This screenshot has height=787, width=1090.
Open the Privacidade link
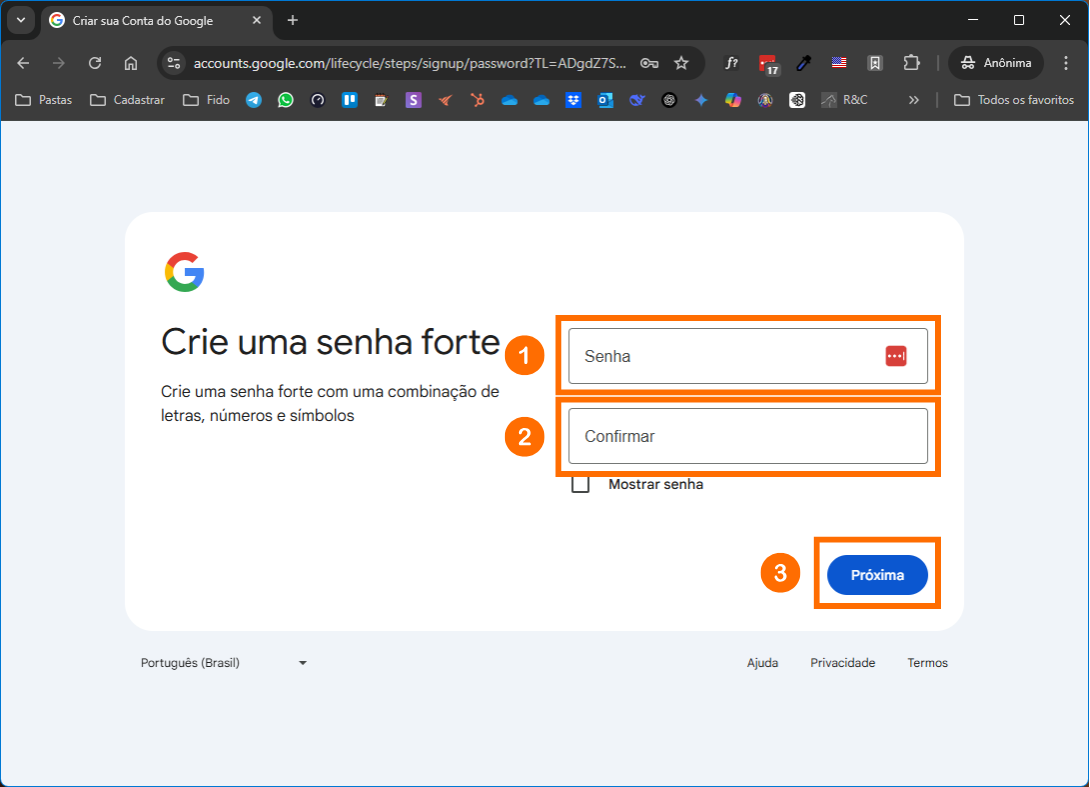coord(842,663)
